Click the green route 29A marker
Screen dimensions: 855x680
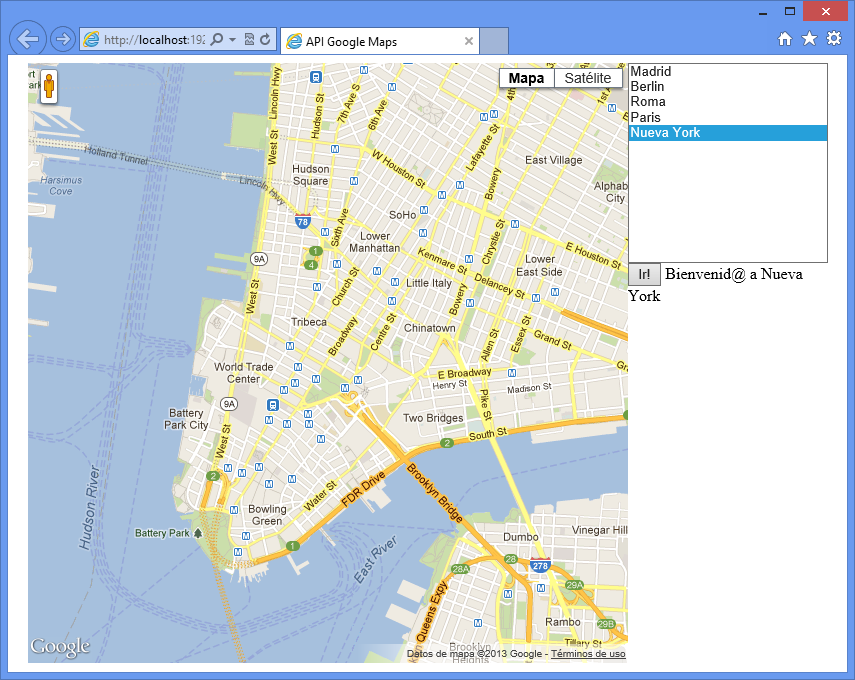coord(575,585)
